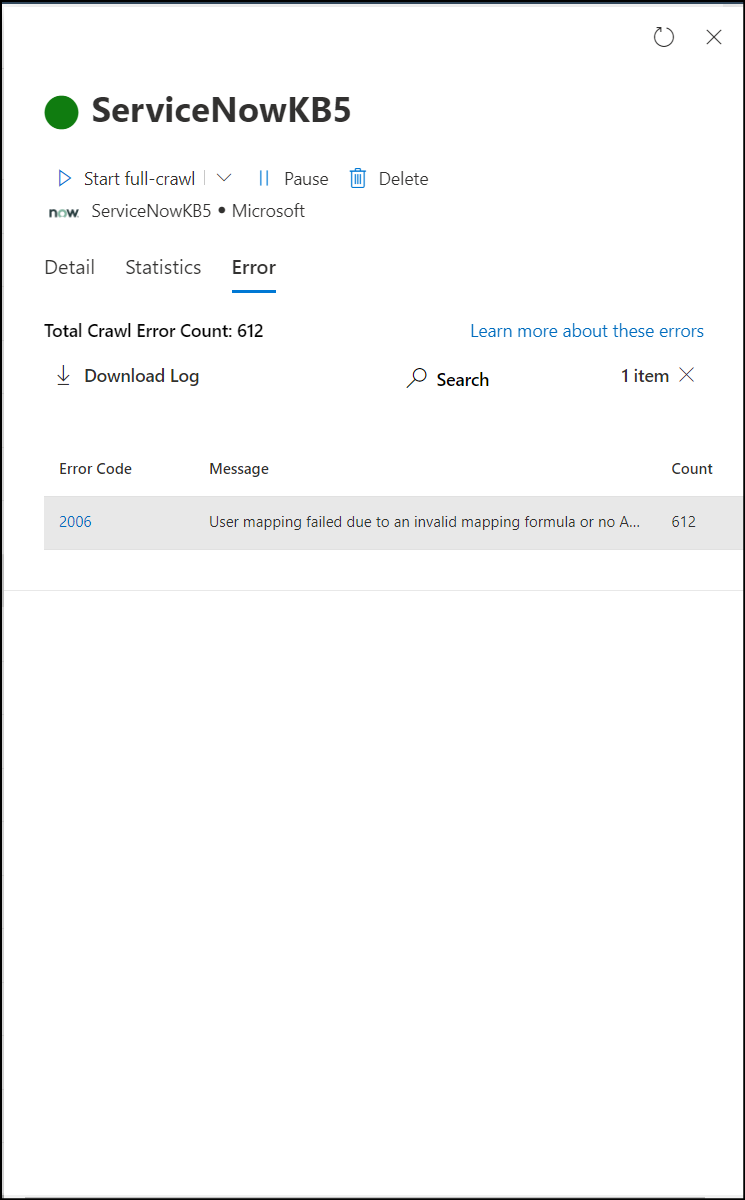Click the green connection status circle
The image size is (745, 1200).
coord(62,112)
